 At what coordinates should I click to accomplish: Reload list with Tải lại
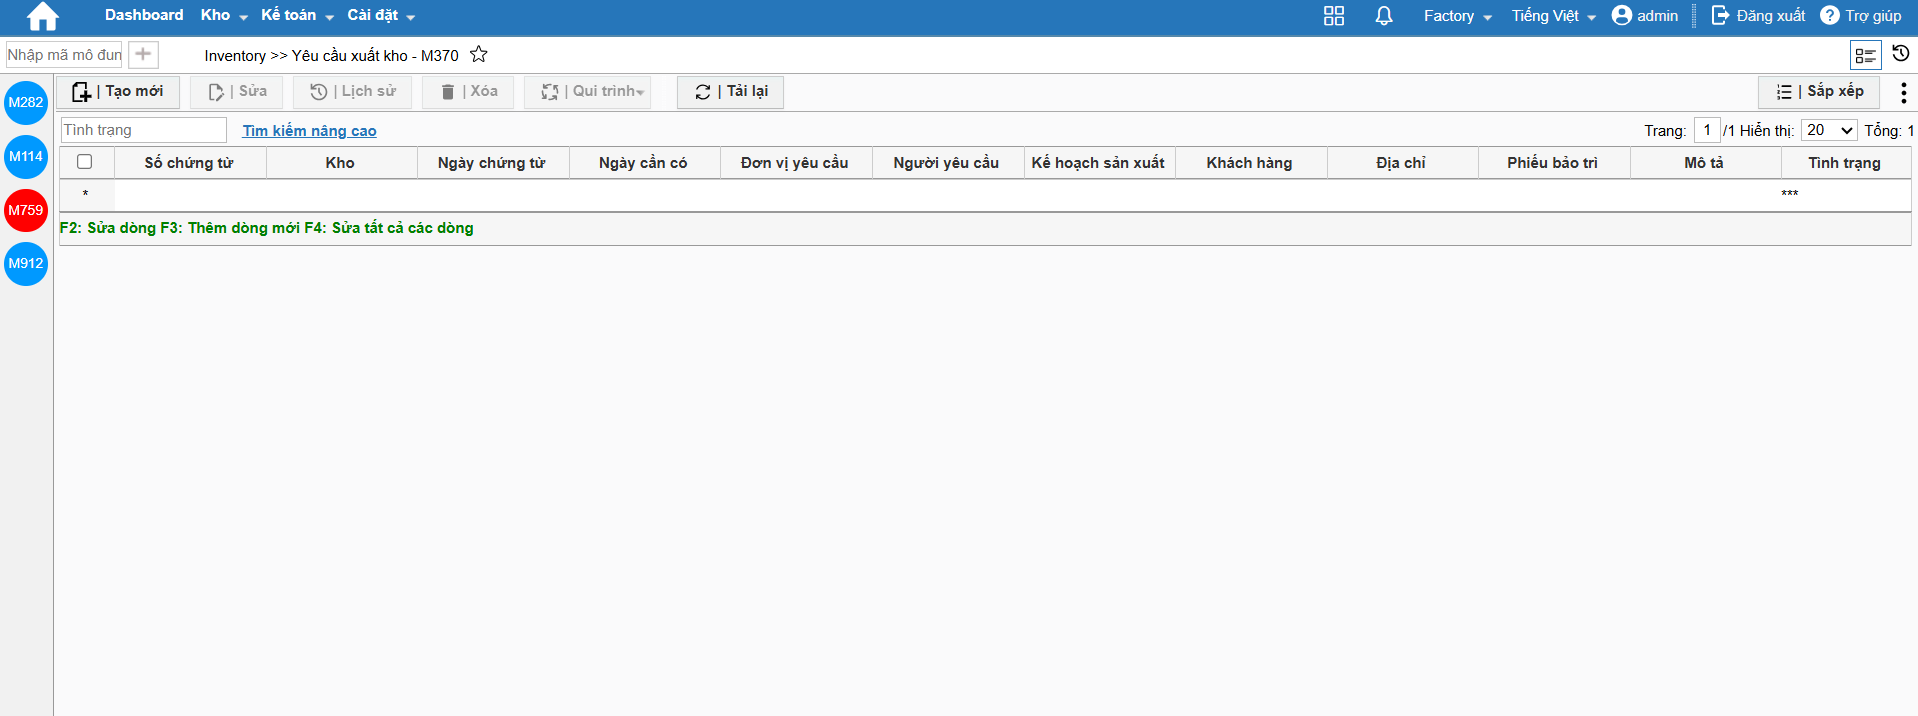pos(730,92)
